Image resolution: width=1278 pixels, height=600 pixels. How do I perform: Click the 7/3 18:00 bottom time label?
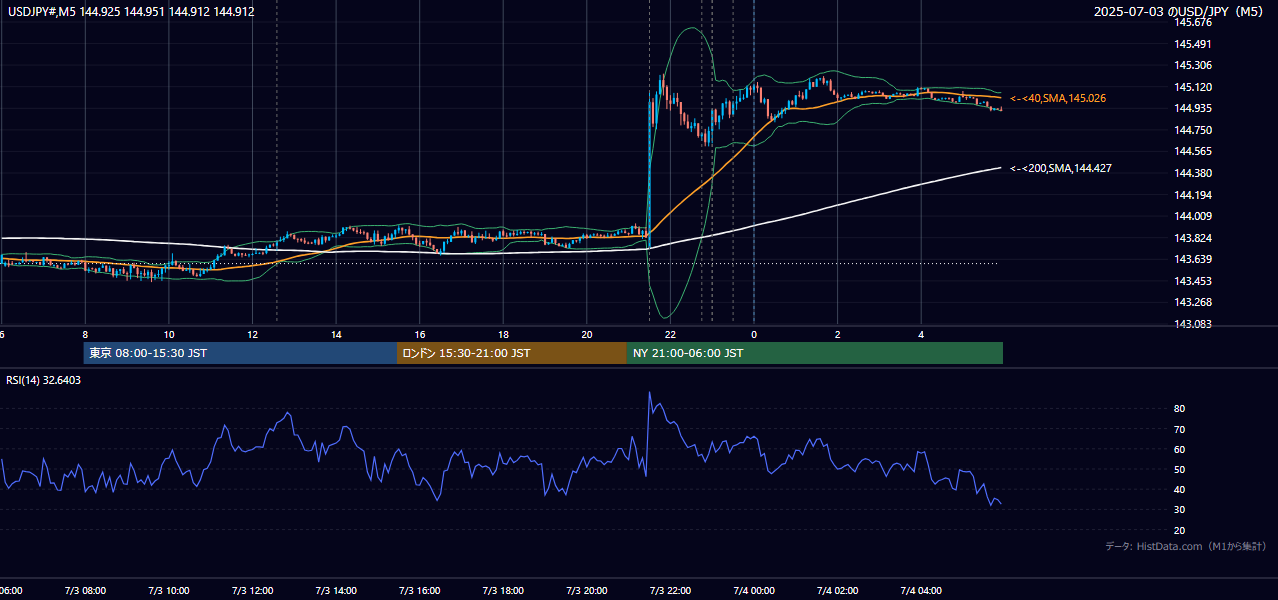click(x=503, y=591)
